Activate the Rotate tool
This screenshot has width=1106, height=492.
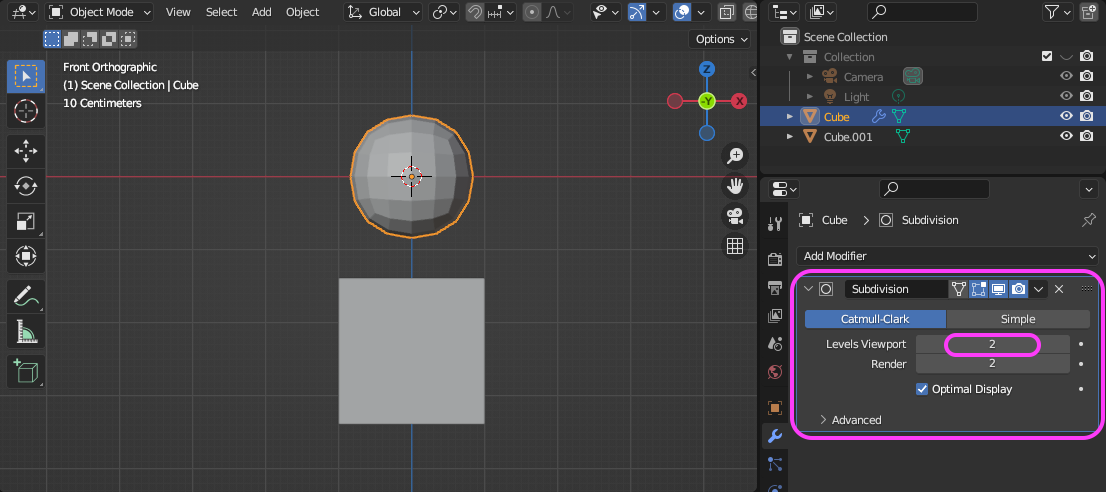tap(25, 186)
